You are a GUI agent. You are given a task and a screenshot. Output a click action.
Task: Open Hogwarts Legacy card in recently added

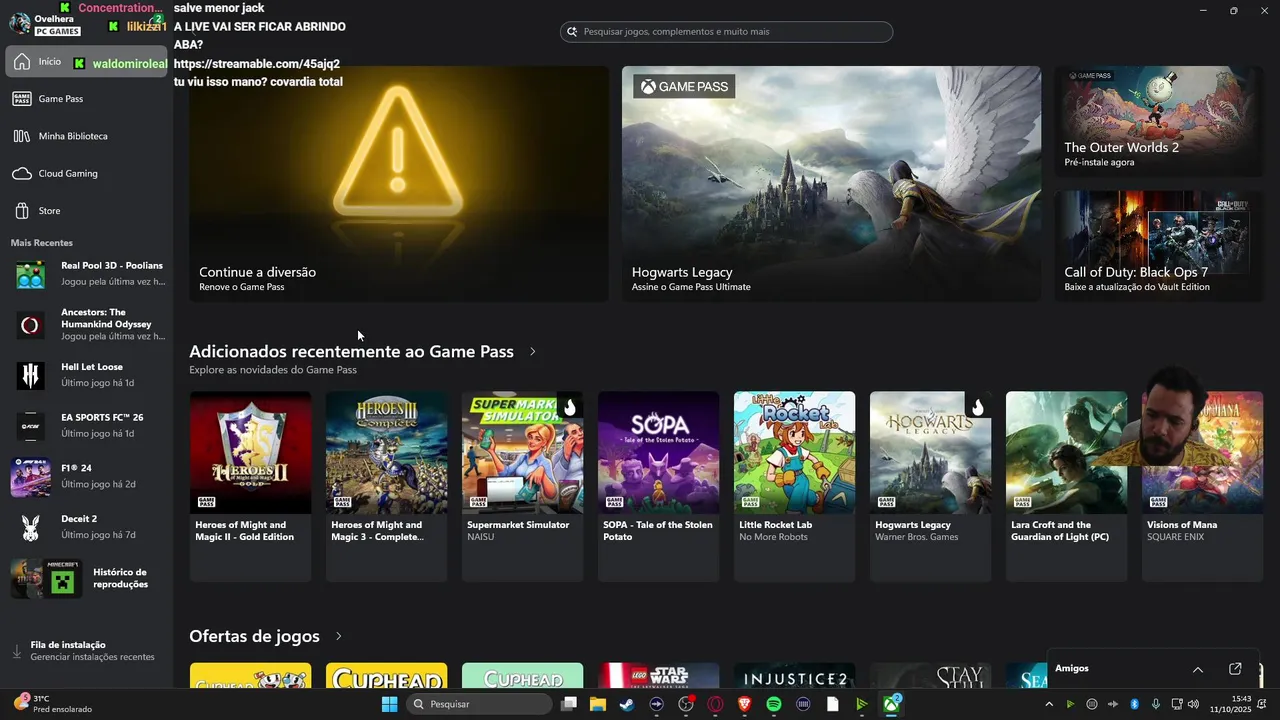pyautogui.click(x=930, y=486)
